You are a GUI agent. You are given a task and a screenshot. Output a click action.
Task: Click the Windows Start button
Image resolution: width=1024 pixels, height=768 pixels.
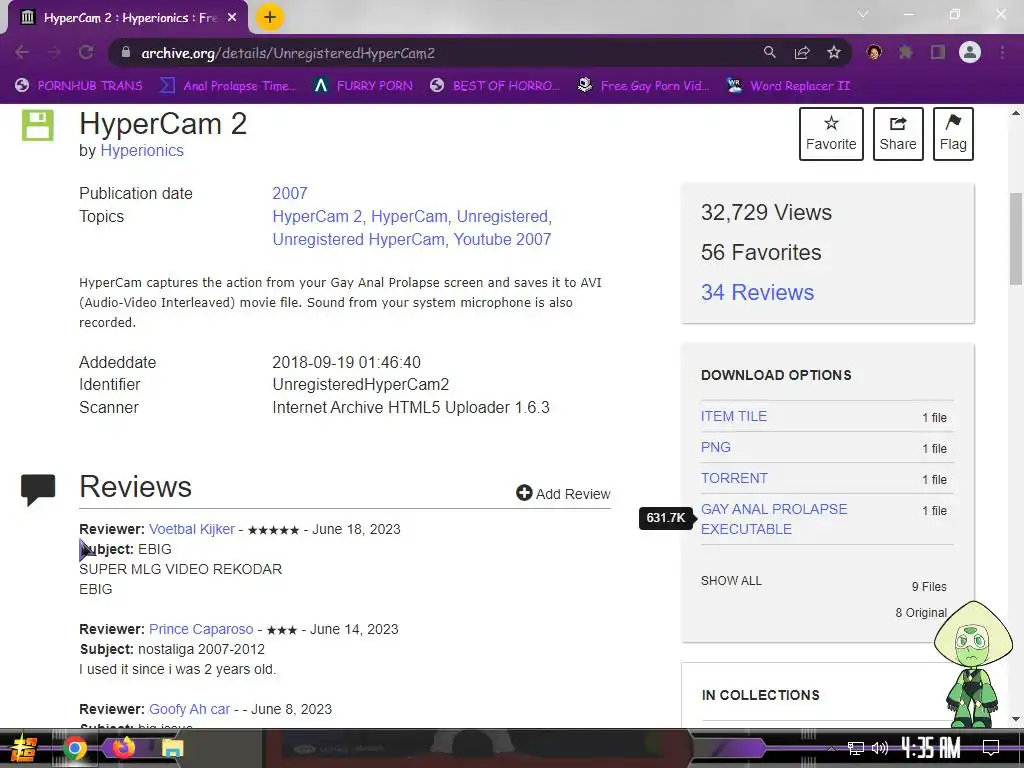point(23,748)
